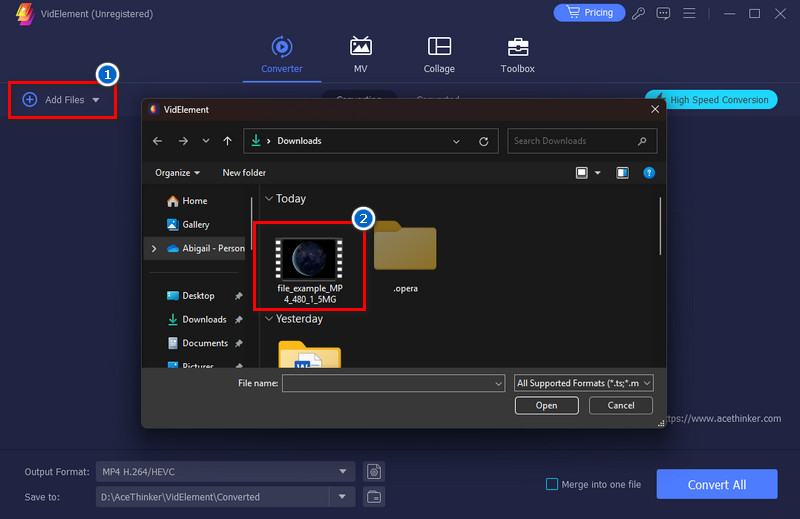
Task: Open the Organize menu
Action: tap(177, 172)
